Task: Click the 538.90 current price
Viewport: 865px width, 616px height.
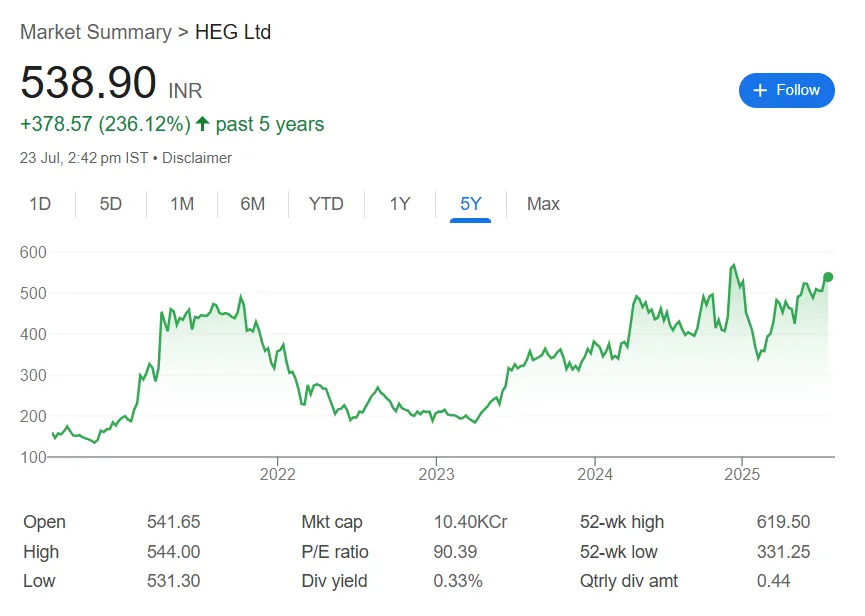Action: tap(88, 83)
